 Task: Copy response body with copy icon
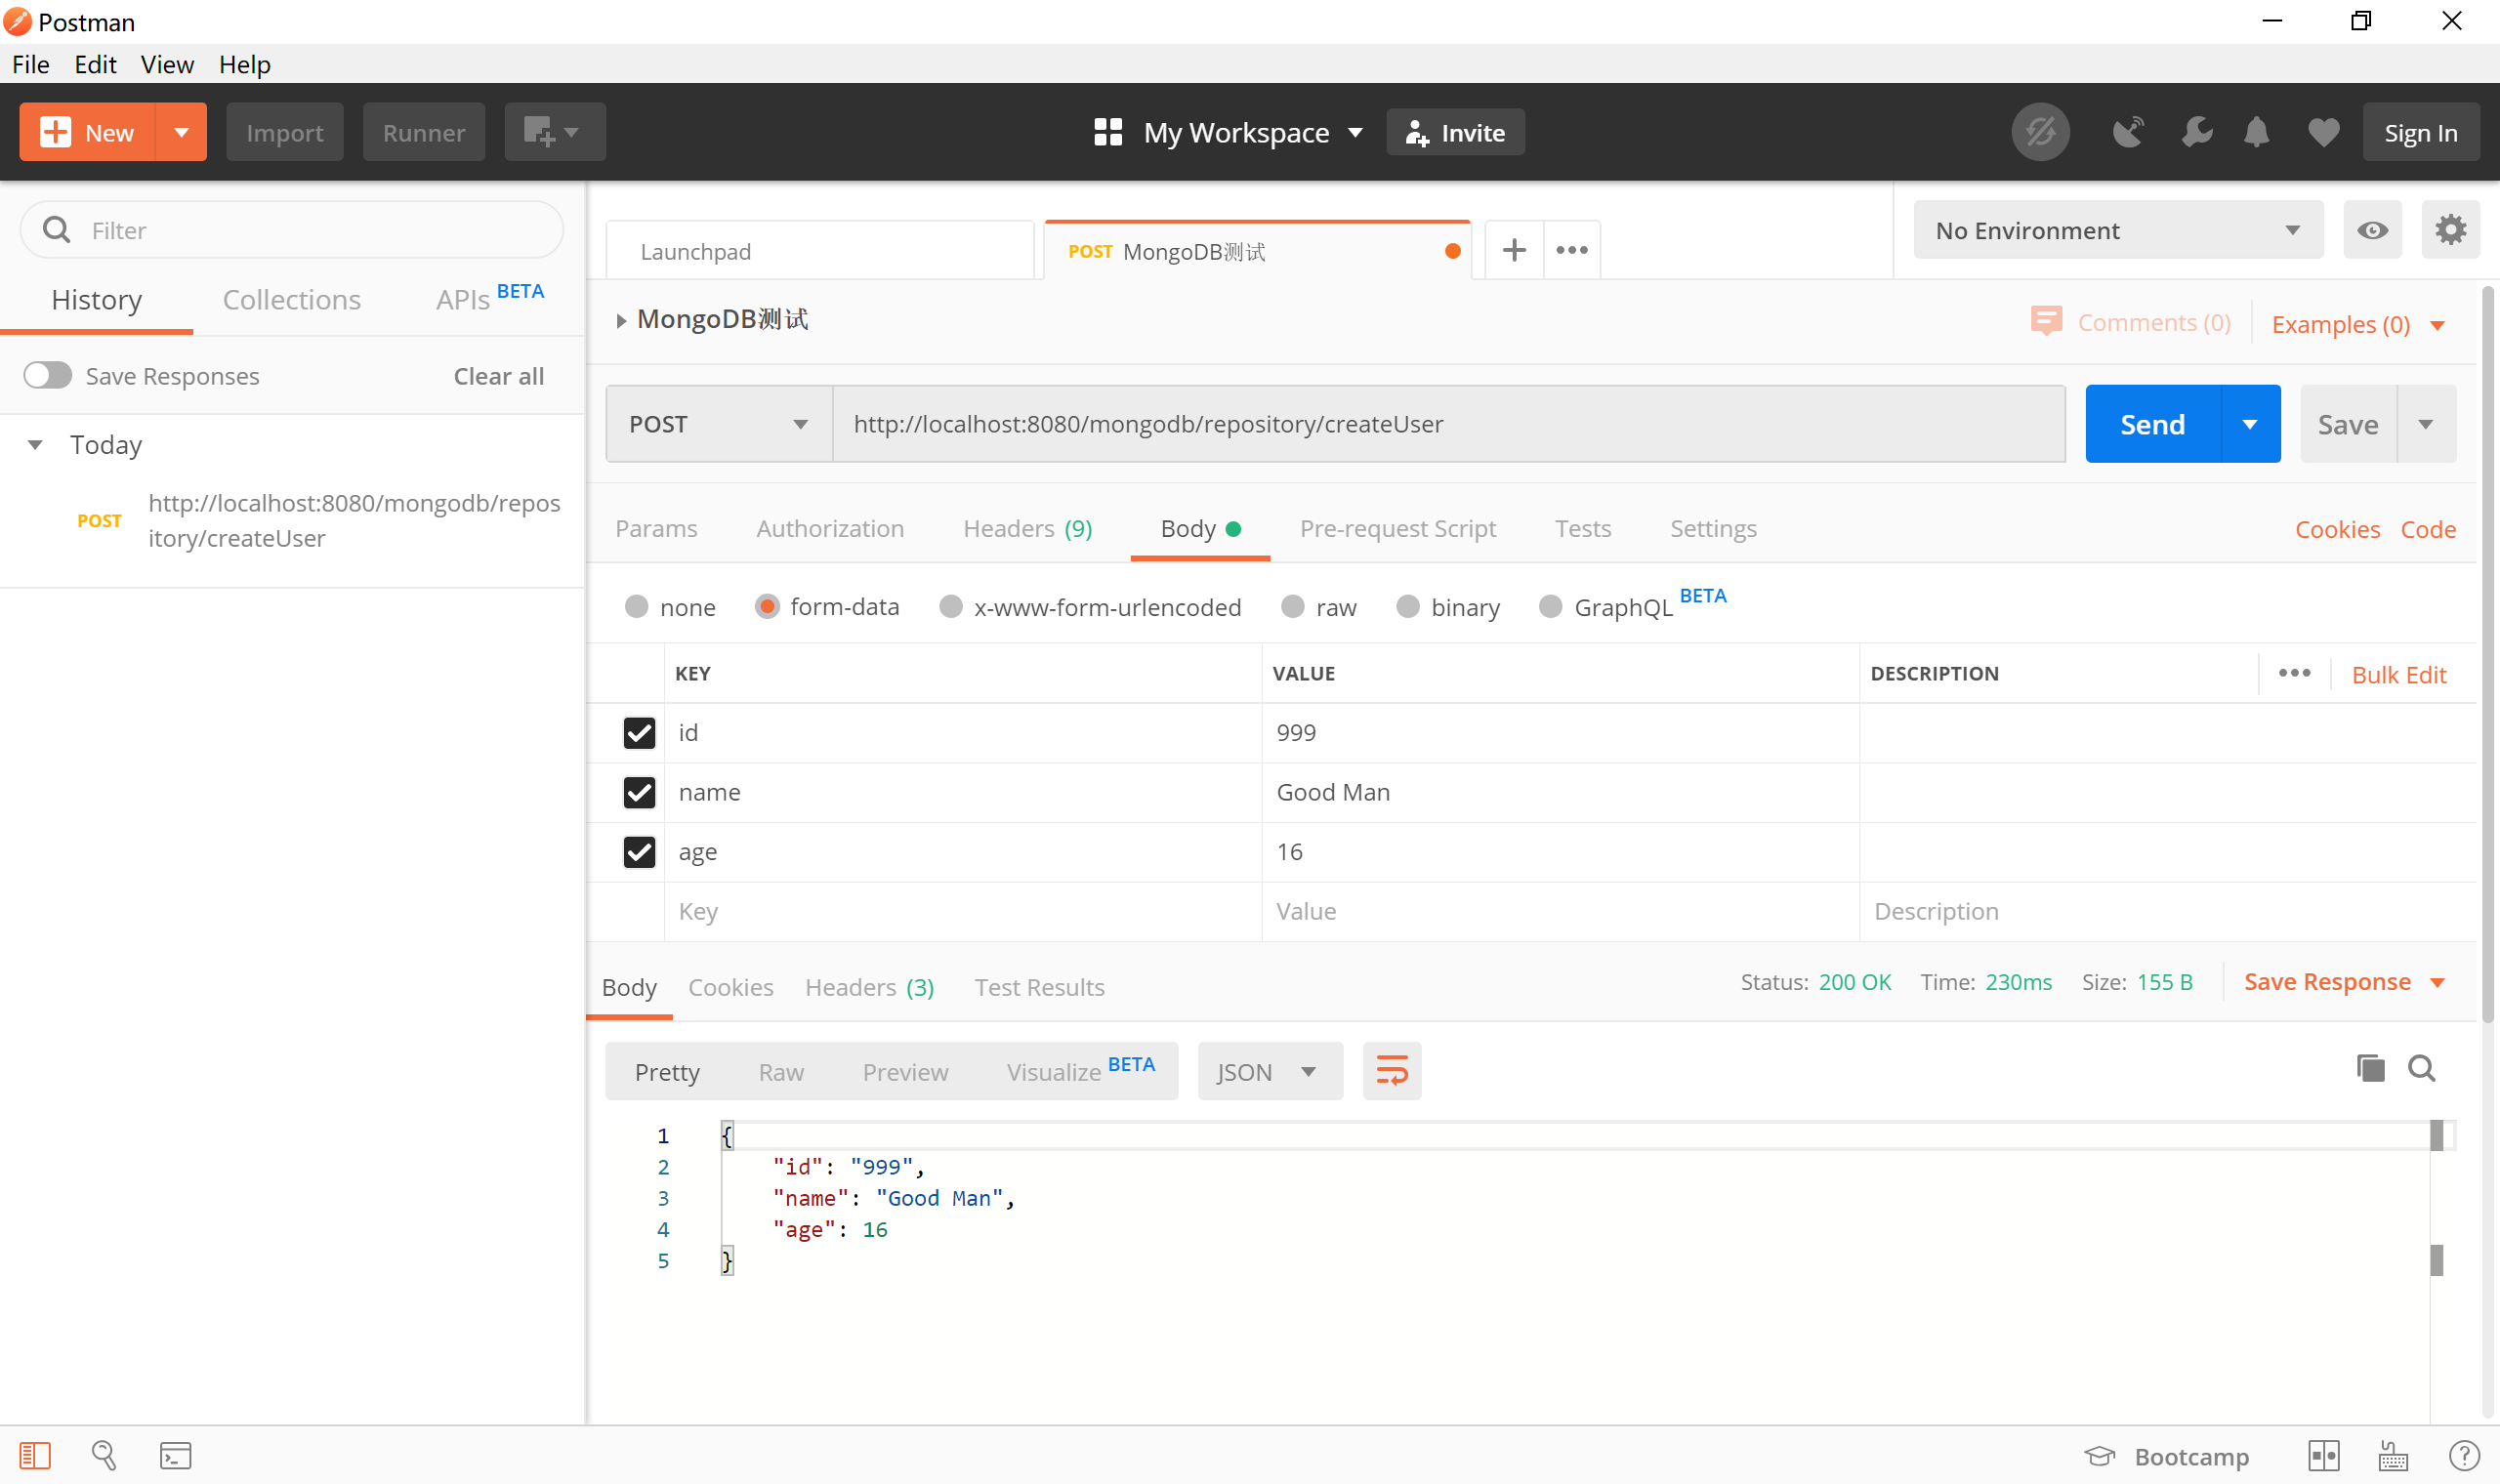(x=2370, y=1068)
